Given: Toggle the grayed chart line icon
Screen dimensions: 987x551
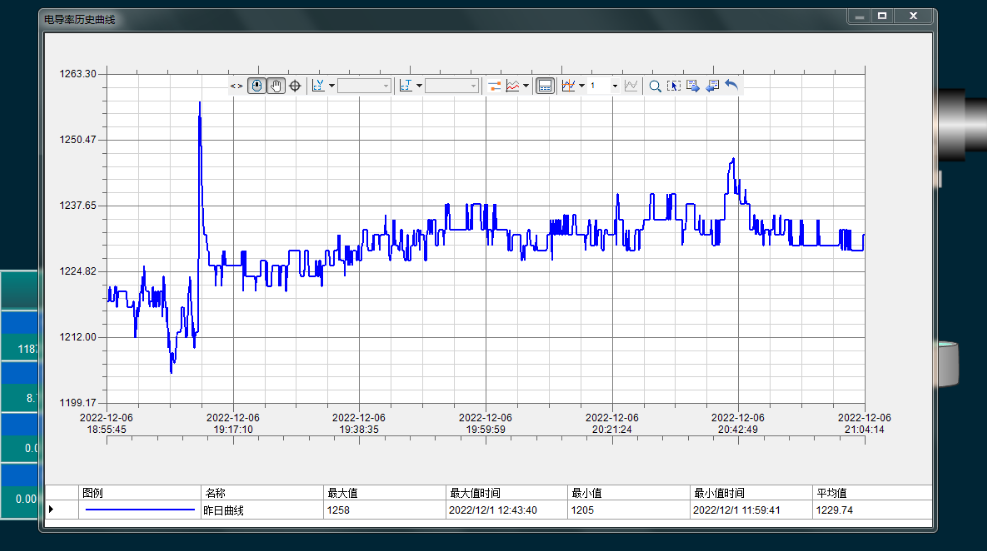Looking at the screenshot, I should (x=631, y=86).
